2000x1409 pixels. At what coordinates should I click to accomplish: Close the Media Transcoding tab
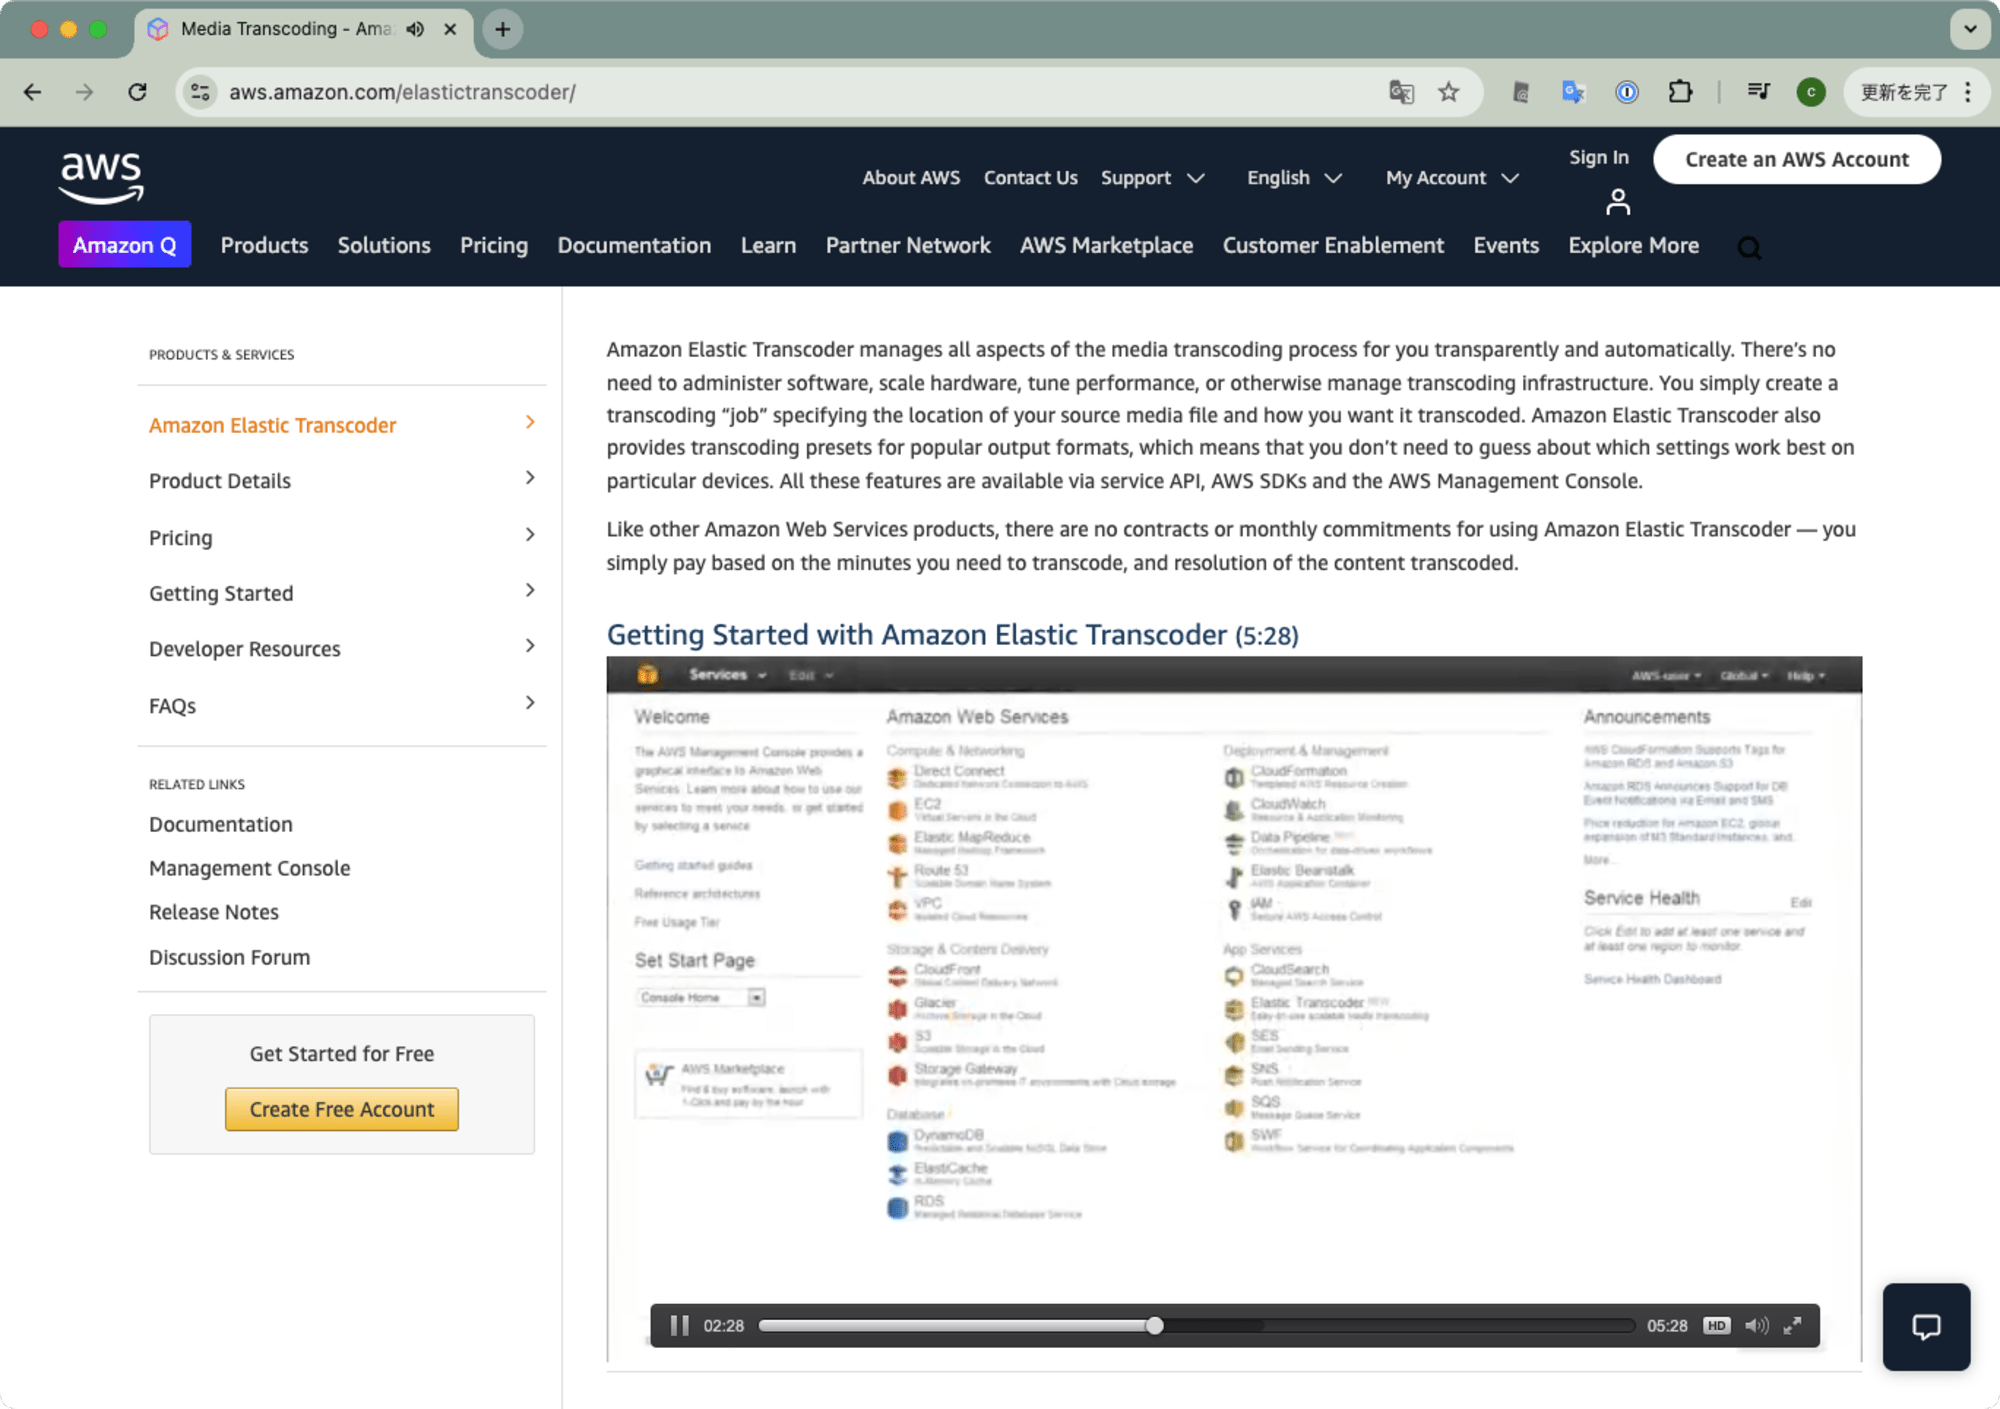click(450, 29)
